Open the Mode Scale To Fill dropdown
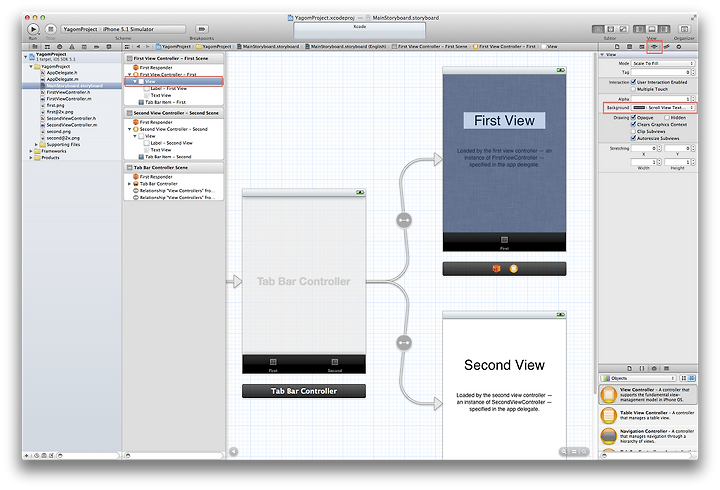Image resolution: width=720 pixels, height=490 pixels. 663,63
